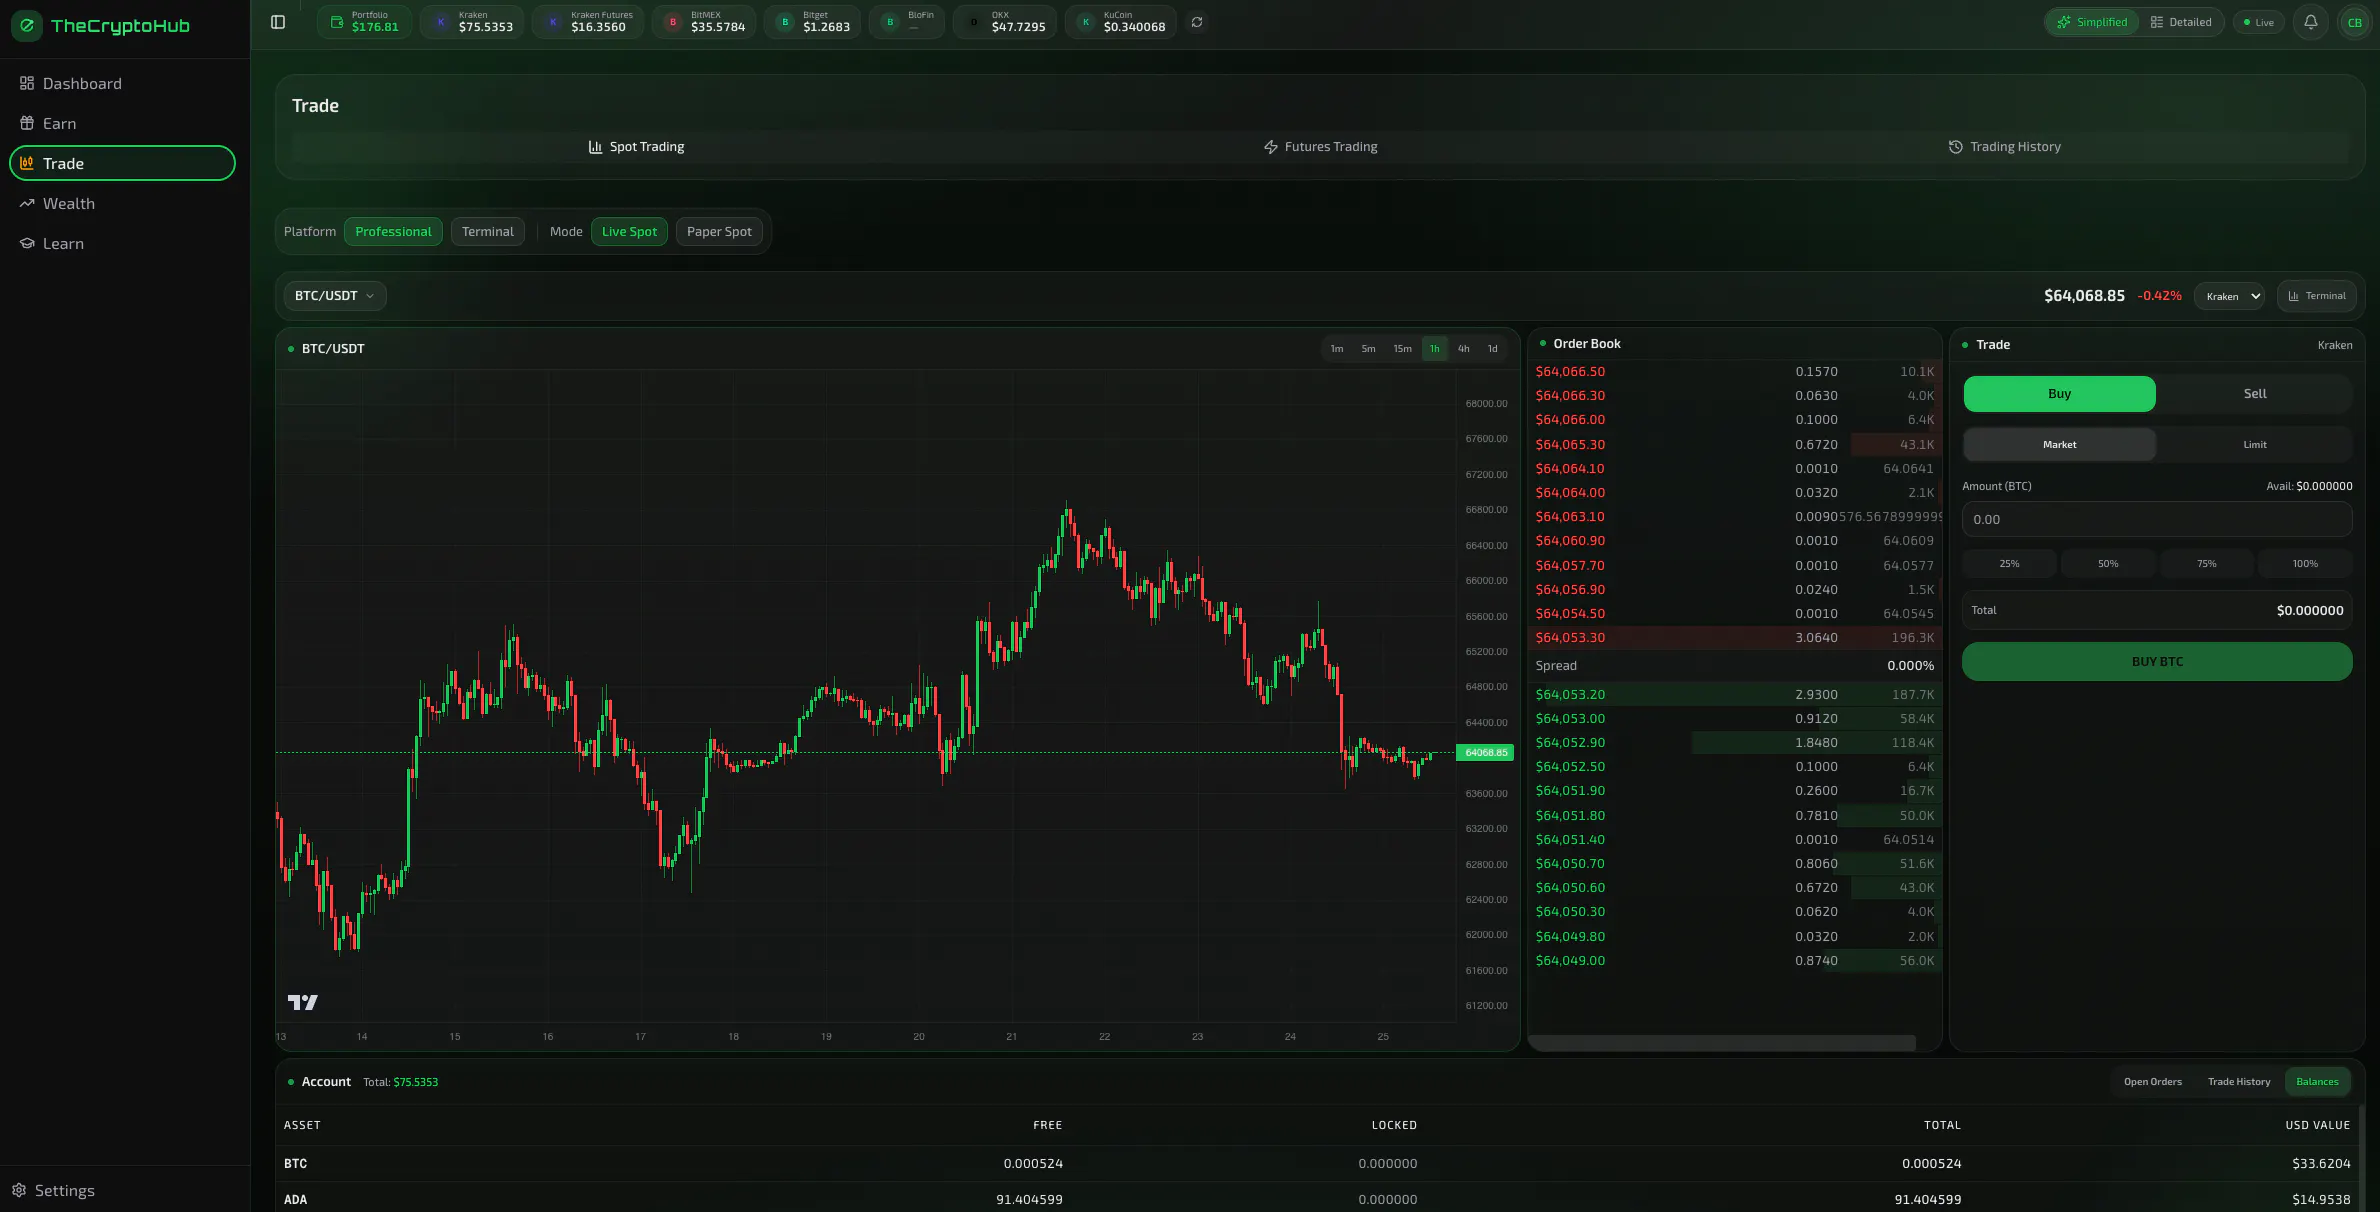The width and height of the screenshot is (2380, 1212).
Task: Open the Kraken exchange dropdown
Action: (2229, 296)
